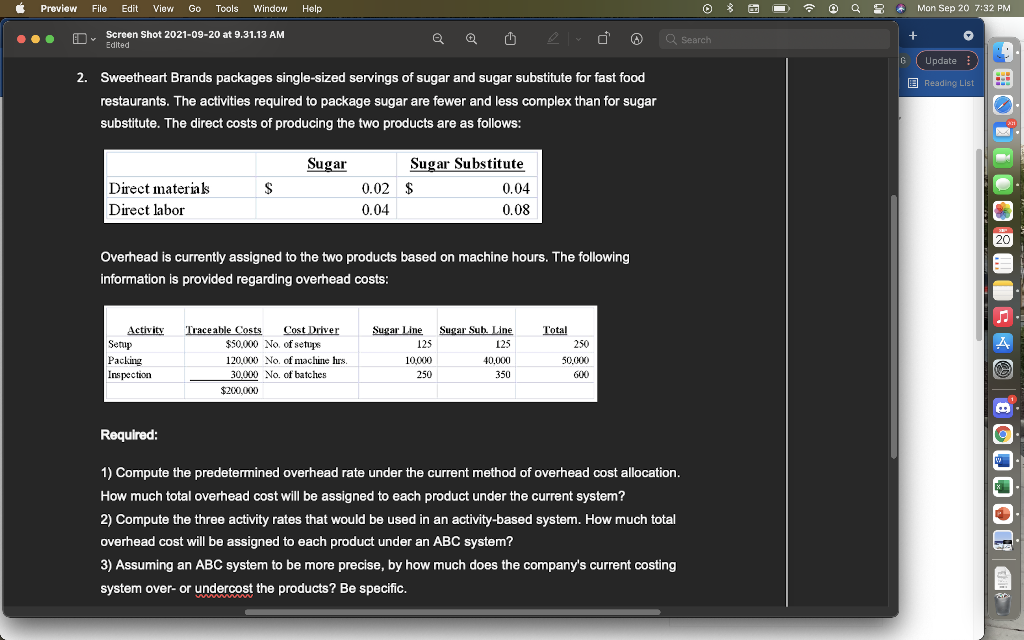The height and width of the screenshot is (640, 1024).
Task: Open the Share icon in Preview's toolbar
Action: click(510, 38)
